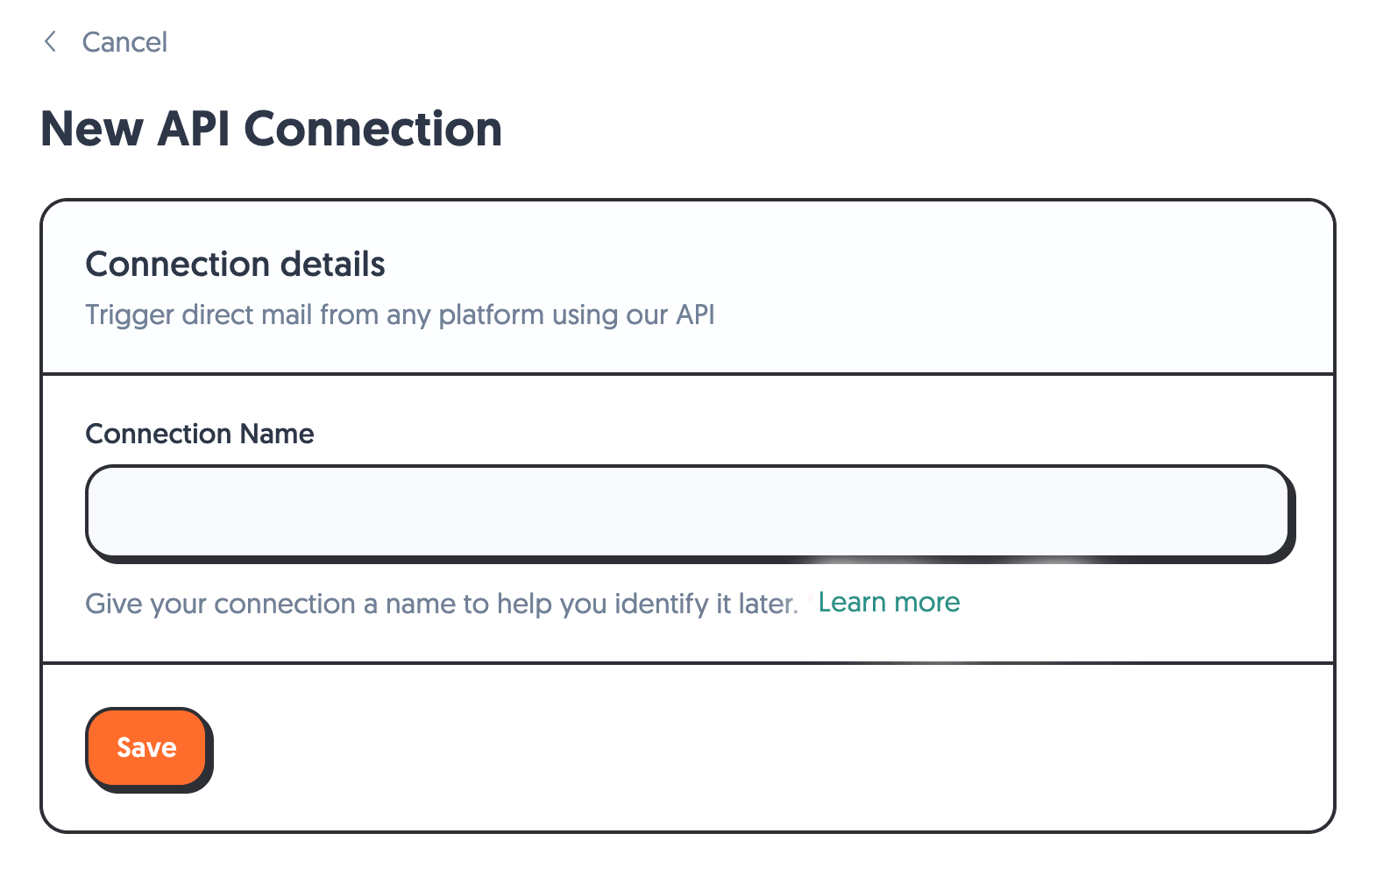Click the Connection details section heading

[235, 264]
